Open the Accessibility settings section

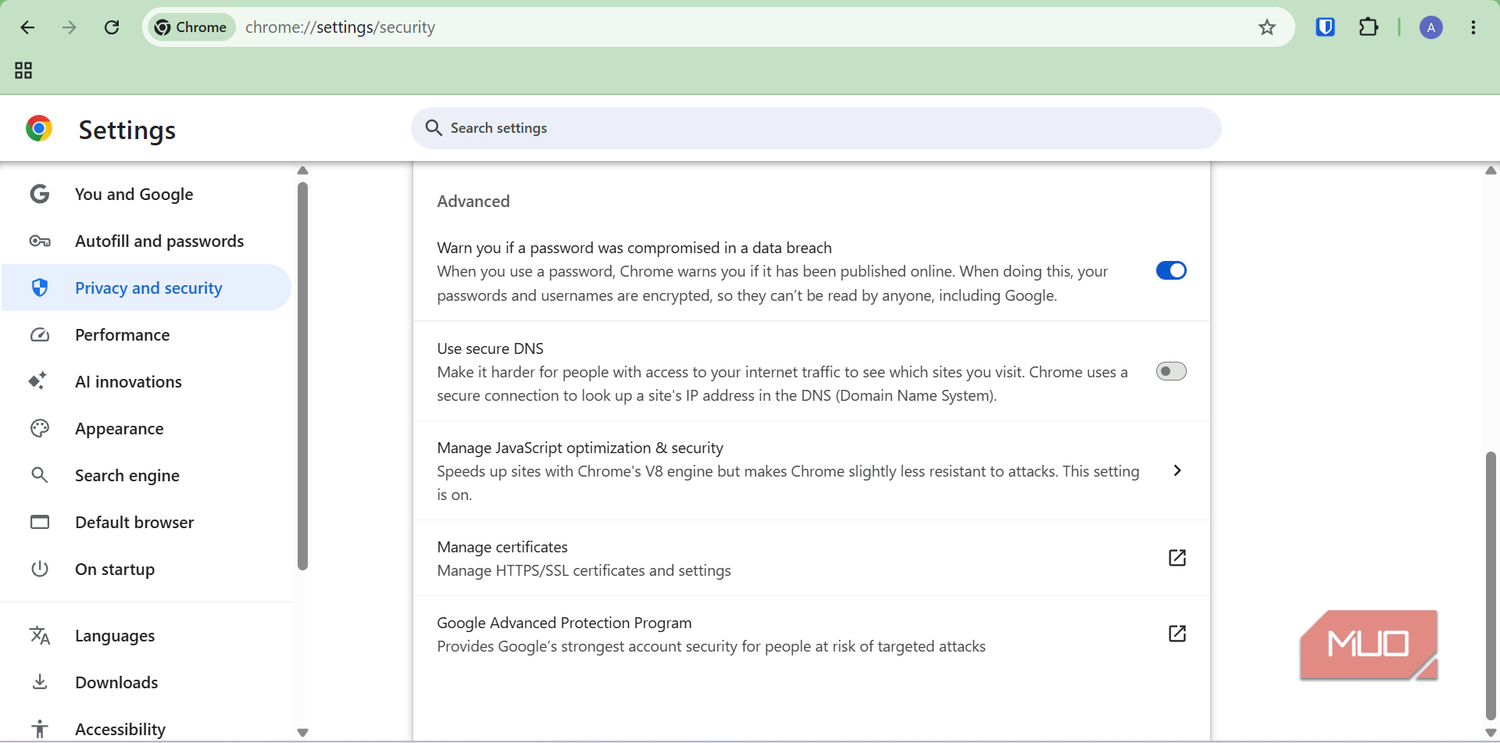tap(147, 729)
